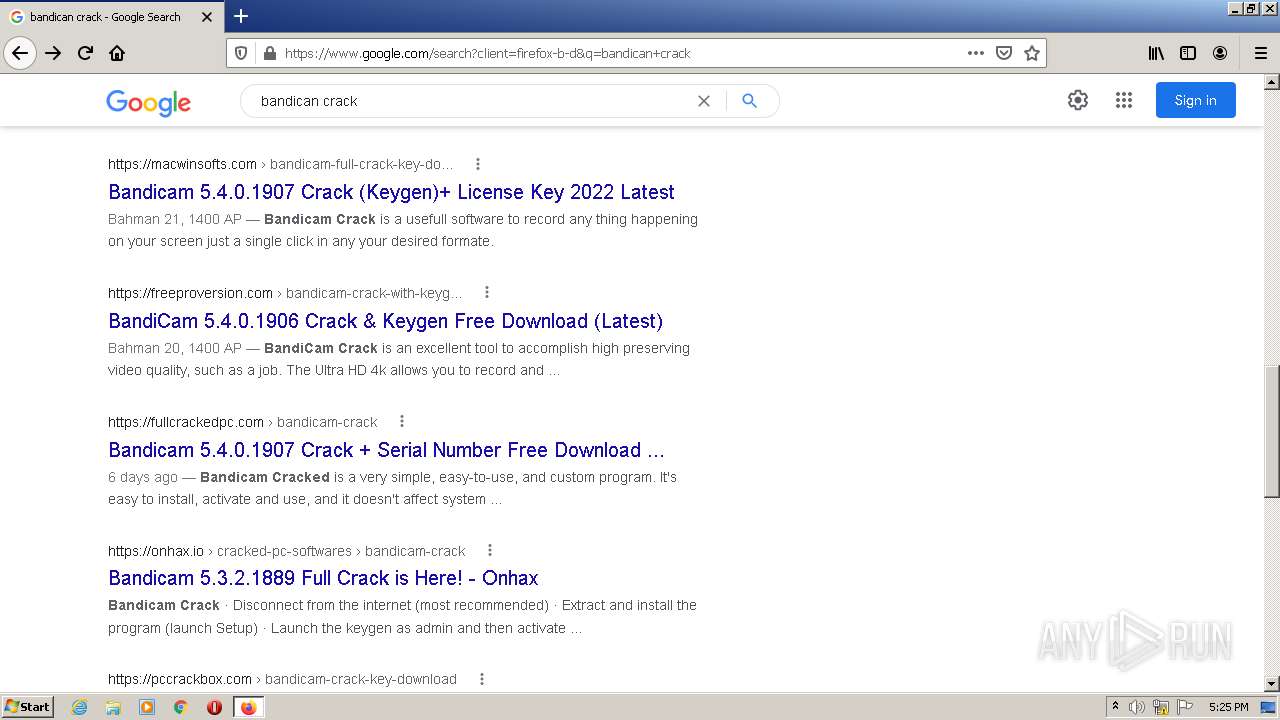Image resolution: width=1280 pixels, height=720 pixels.
Task: Select Firefox taskbar button
Action: (x=248, y=707)
